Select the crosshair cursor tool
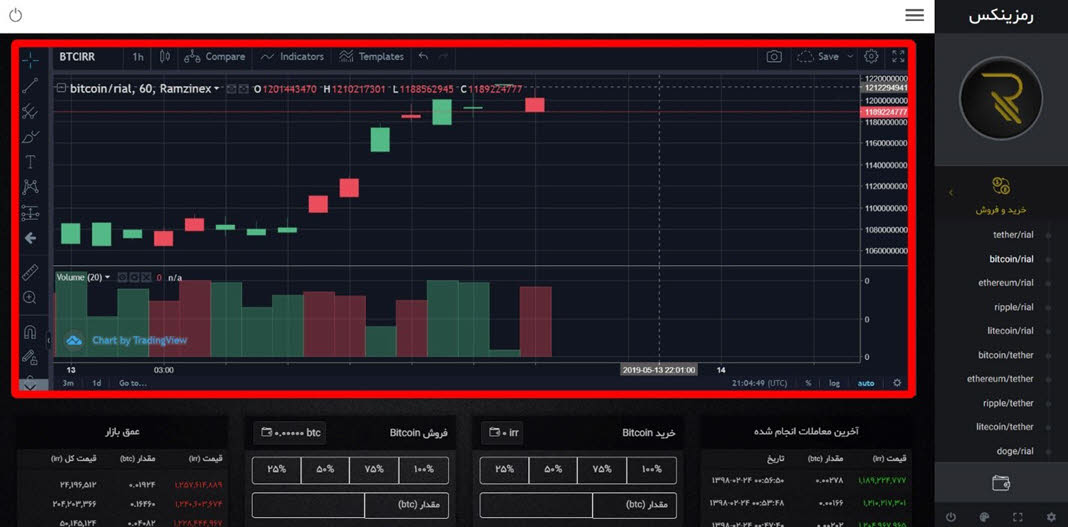 tap(30, 59)
